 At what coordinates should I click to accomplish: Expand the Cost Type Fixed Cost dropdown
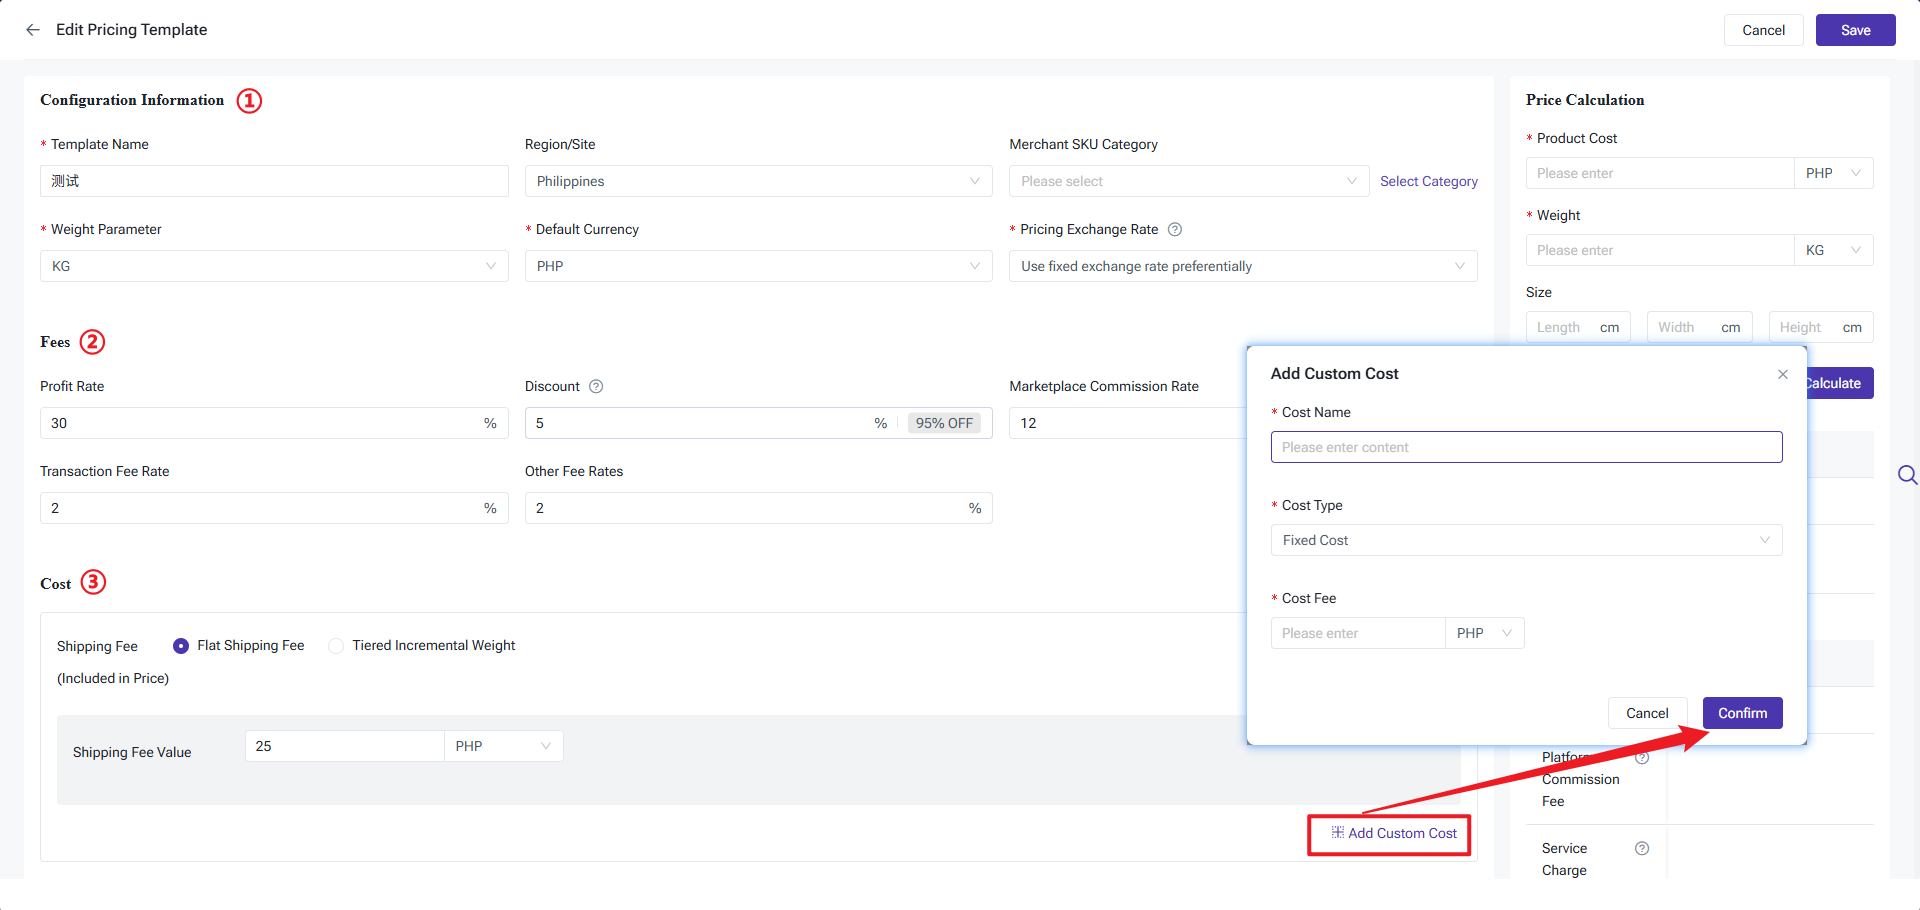(1525, 540)
